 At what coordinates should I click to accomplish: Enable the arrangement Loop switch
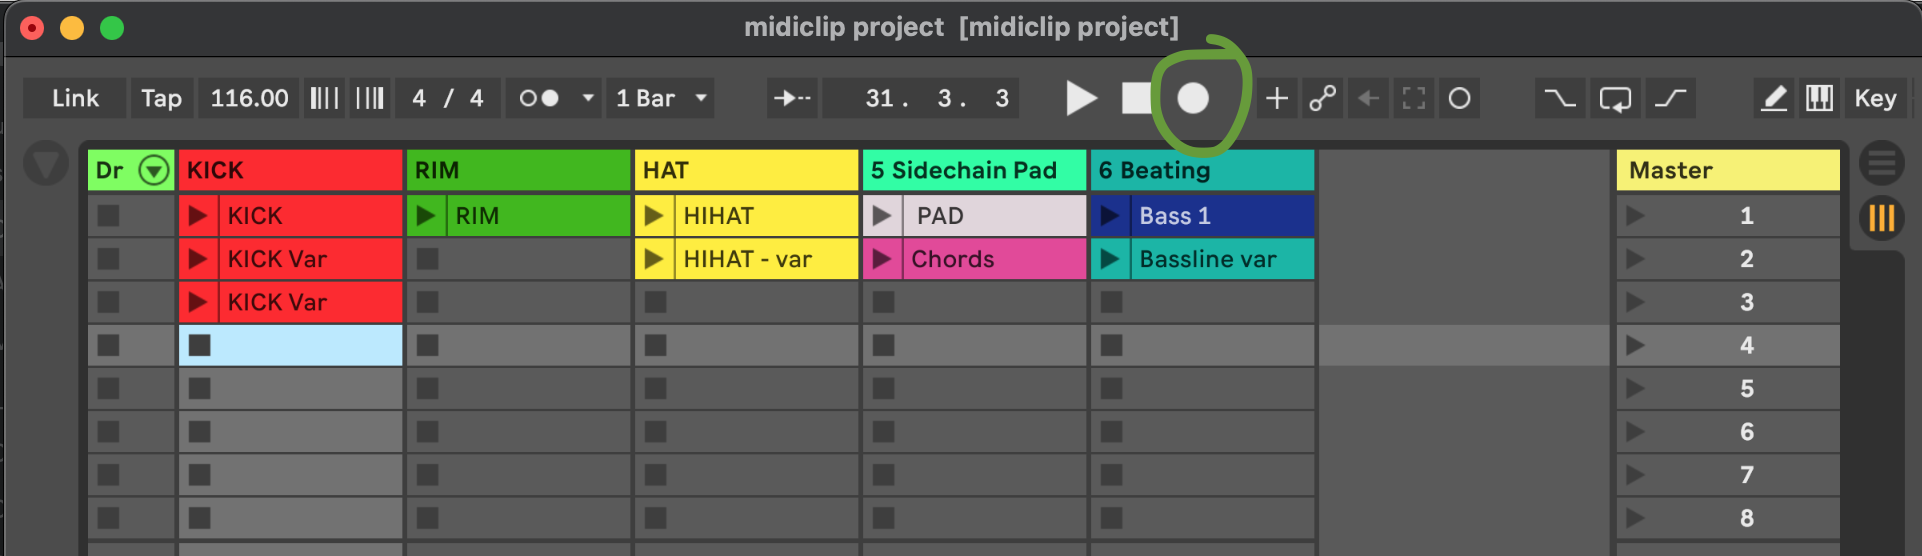tap(1615, 98)
